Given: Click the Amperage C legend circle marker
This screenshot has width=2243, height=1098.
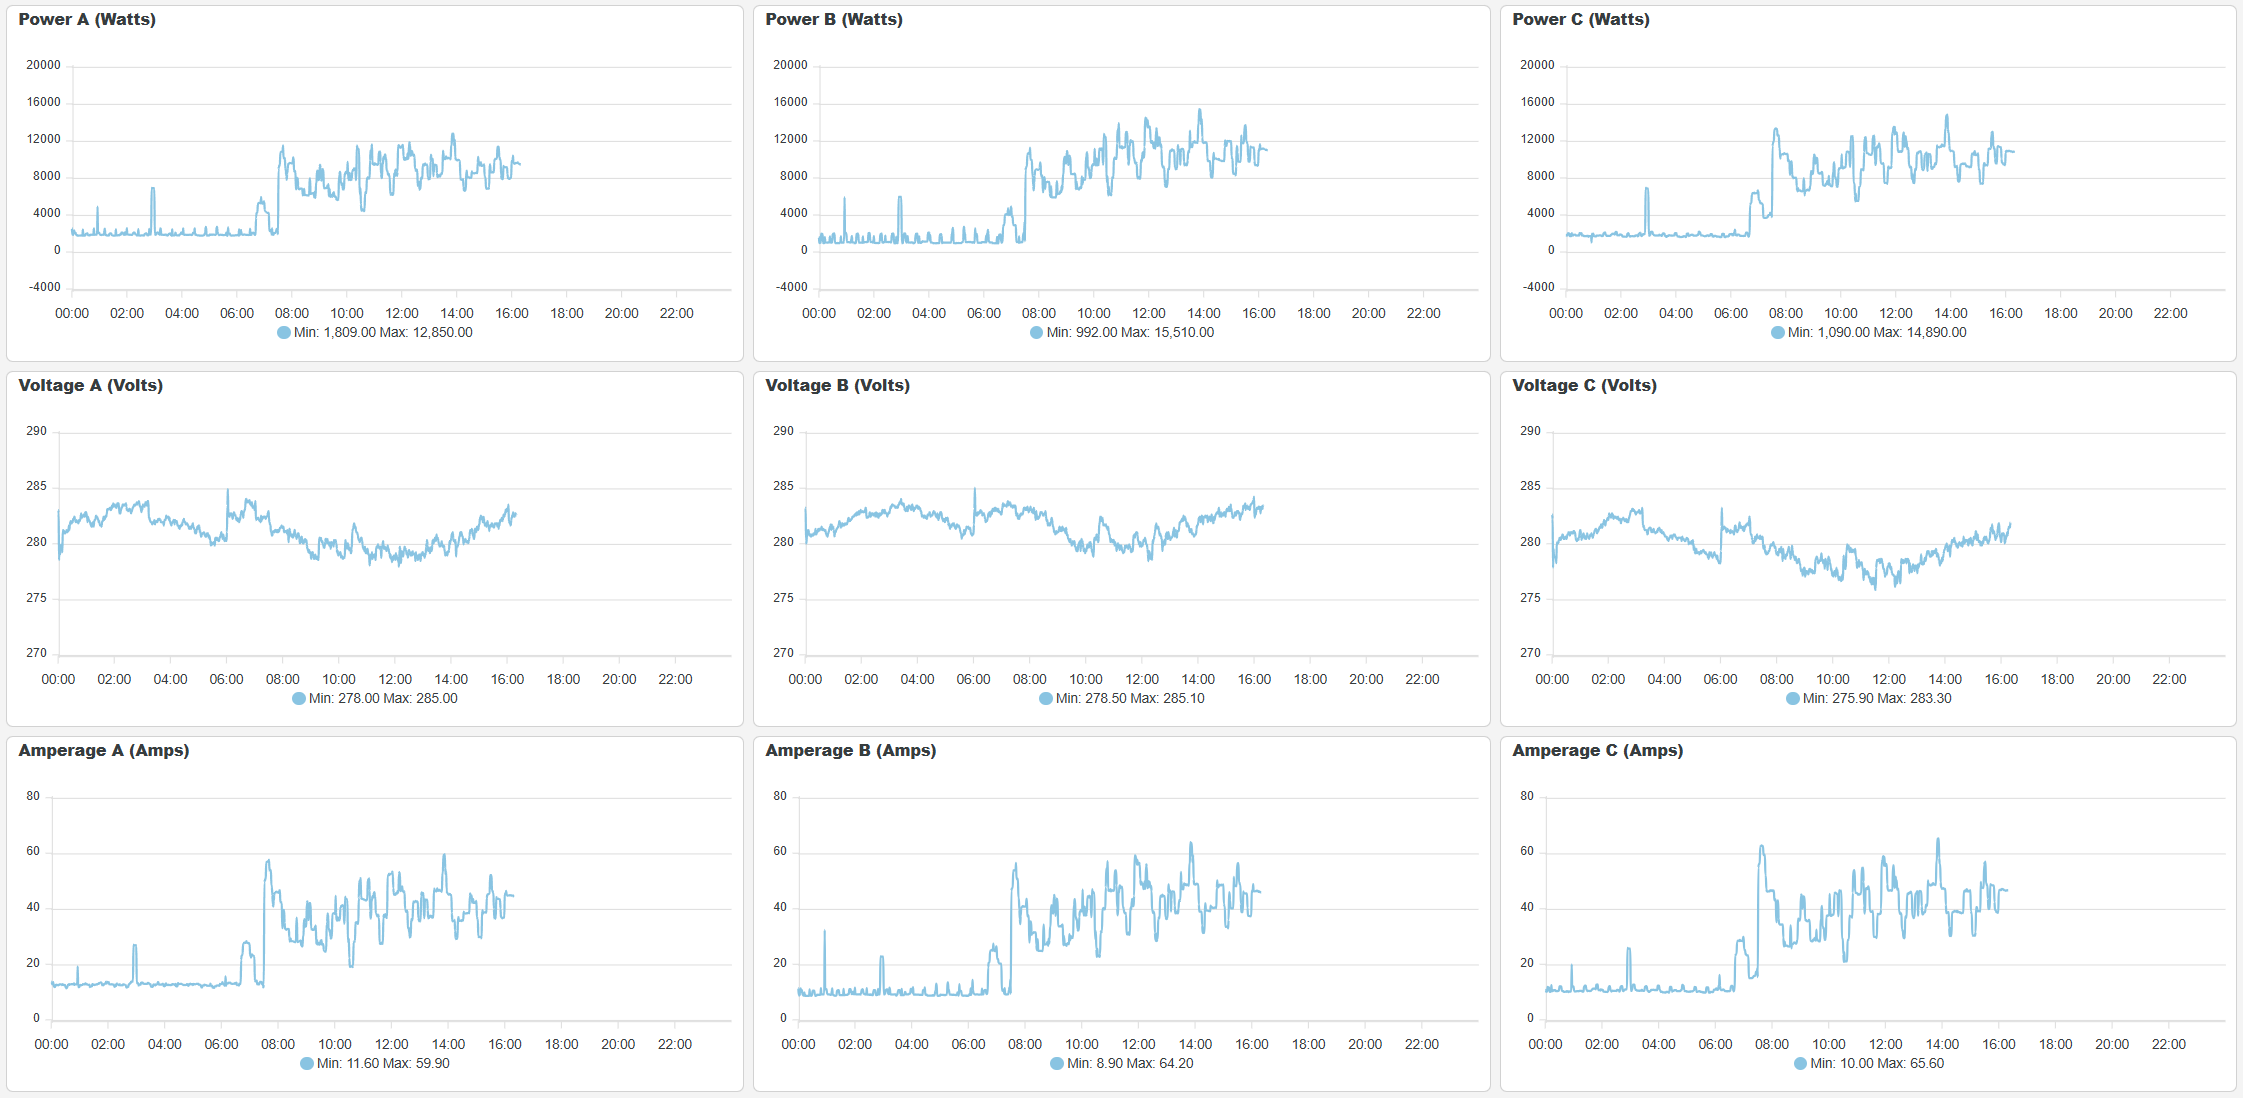Looking at the screenshot, I should (1800, 1064).
